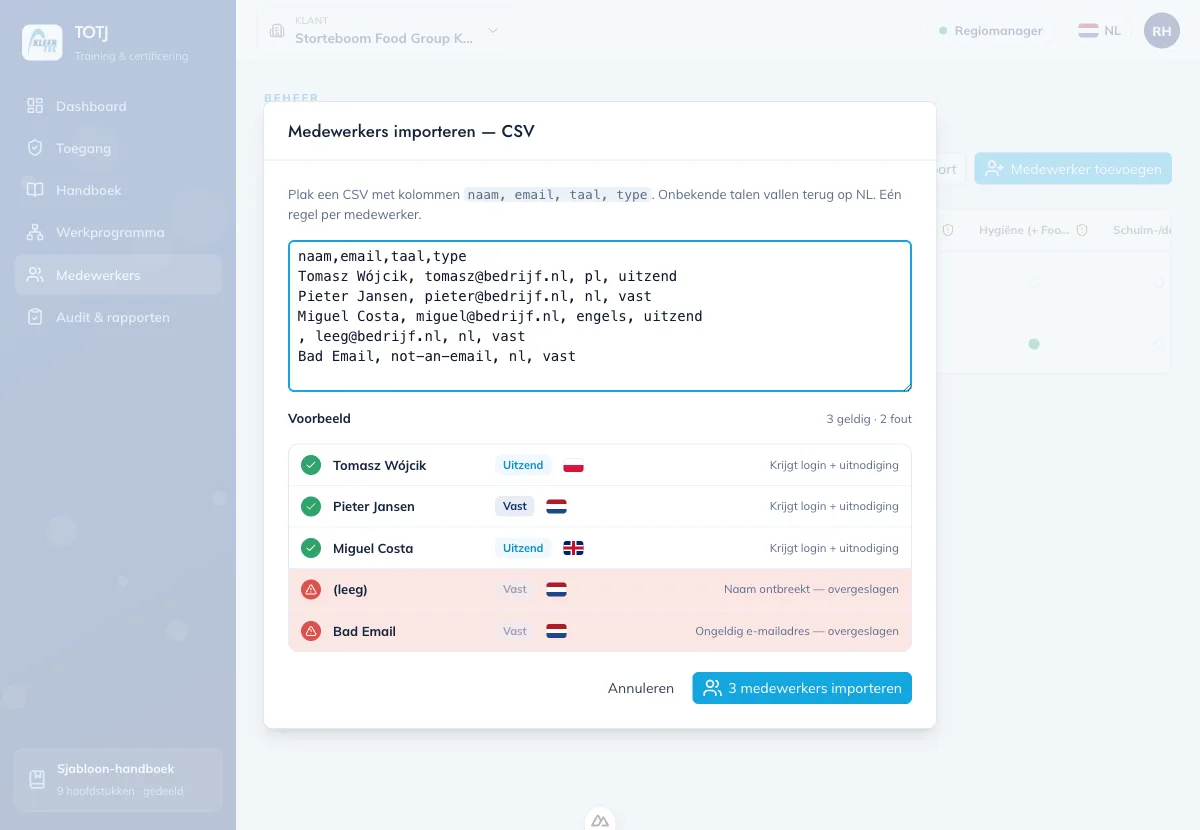Click the Dutch flag on the (leeg) row
Image resolution: width=1200 pixels, height=830 pixels.
pyautogui.click(x=557, y=590)
